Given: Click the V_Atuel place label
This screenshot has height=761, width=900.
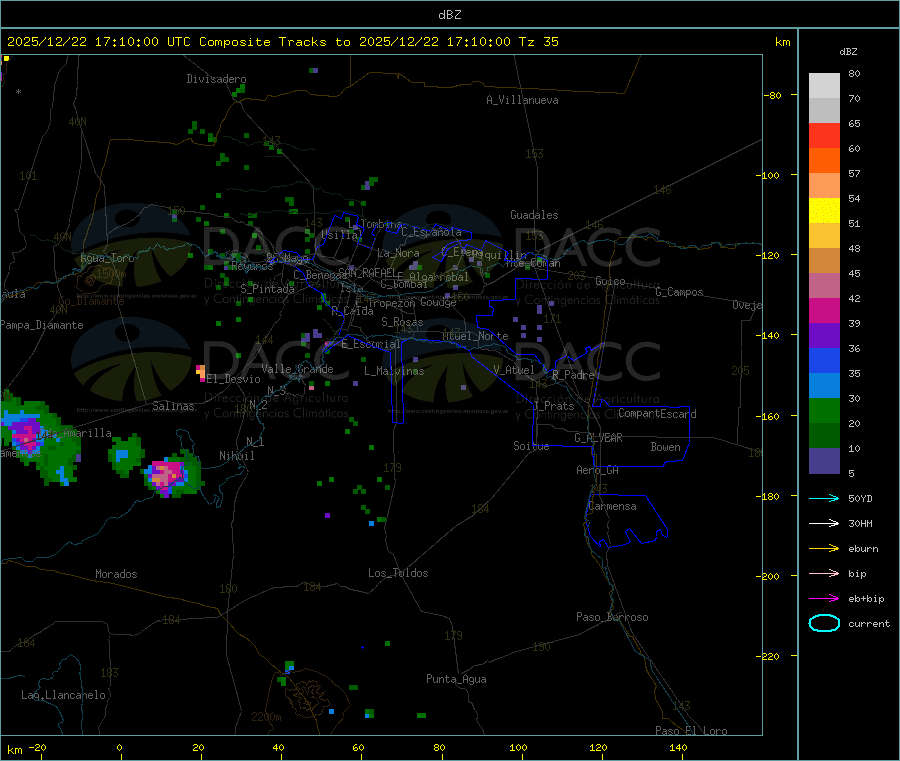Looking at the screenshot, I should (x=514, y=370).
